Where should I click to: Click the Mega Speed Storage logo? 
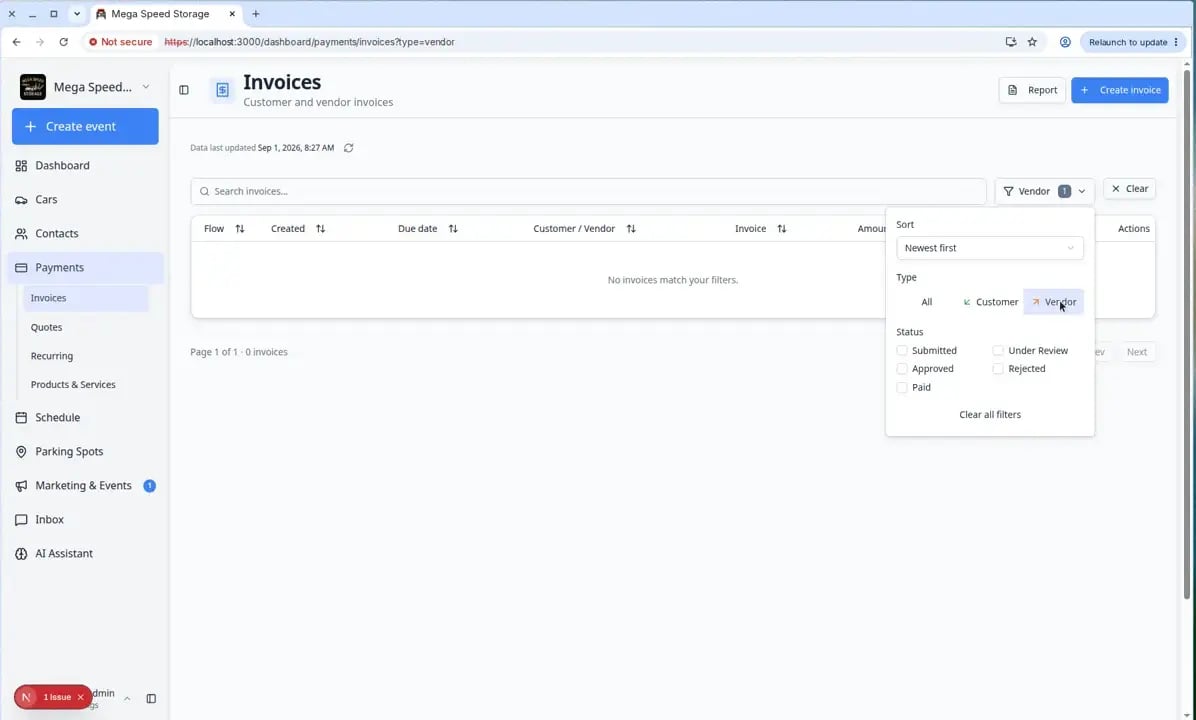[33, 87]
